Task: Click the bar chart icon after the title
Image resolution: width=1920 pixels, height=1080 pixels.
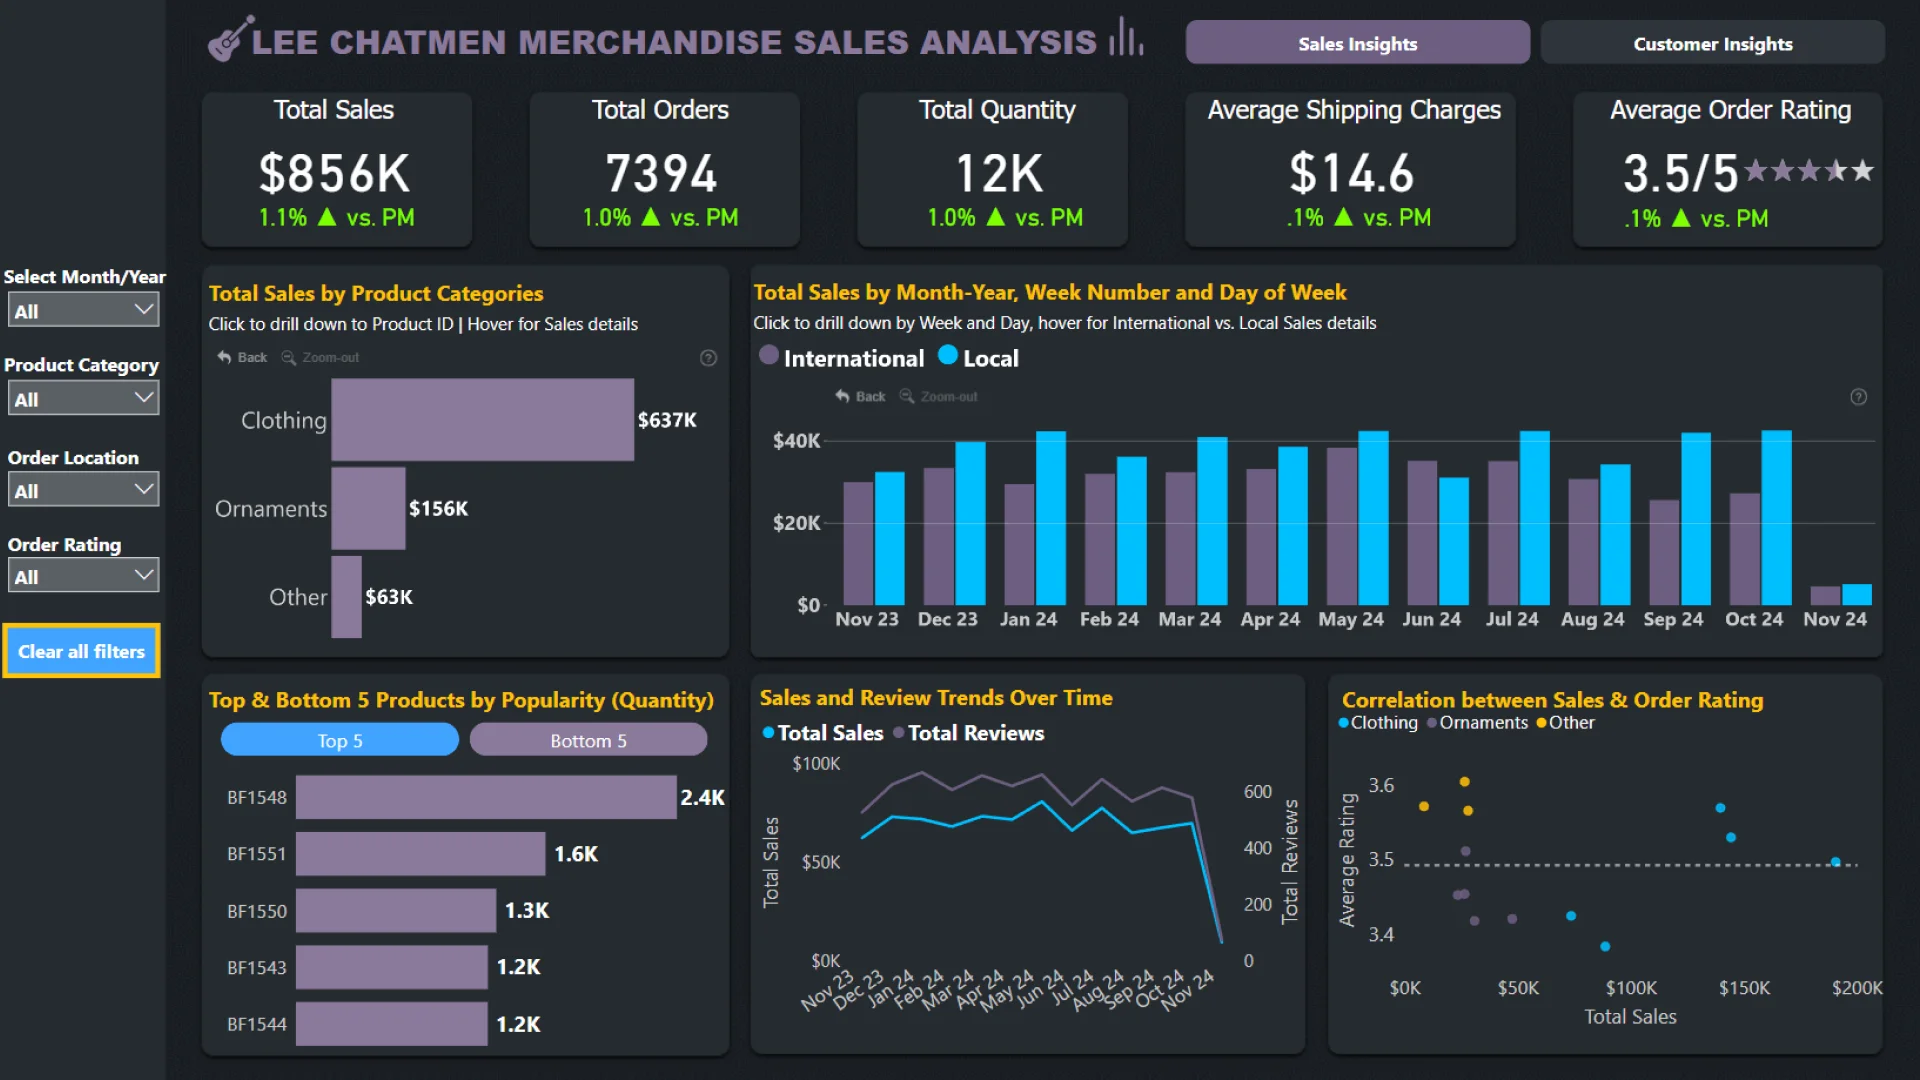Action: [1126, 36]
